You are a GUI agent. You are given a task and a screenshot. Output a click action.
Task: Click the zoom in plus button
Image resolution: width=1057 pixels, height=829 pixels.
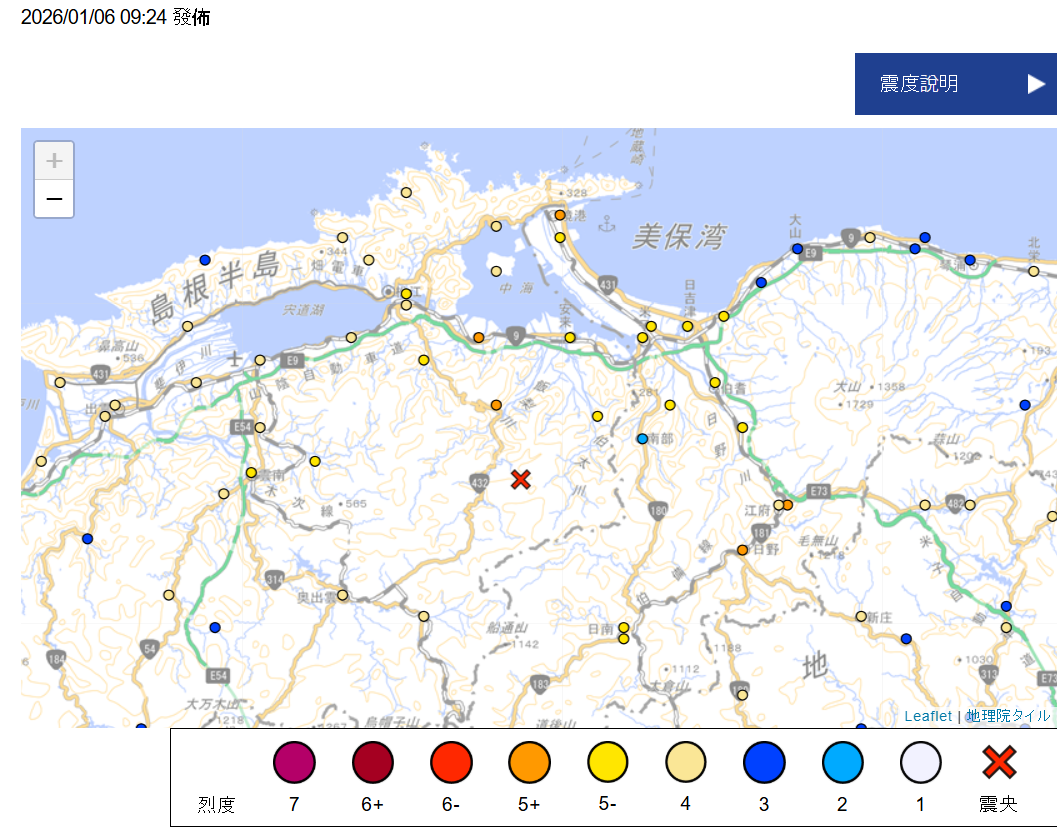(54, 161)
